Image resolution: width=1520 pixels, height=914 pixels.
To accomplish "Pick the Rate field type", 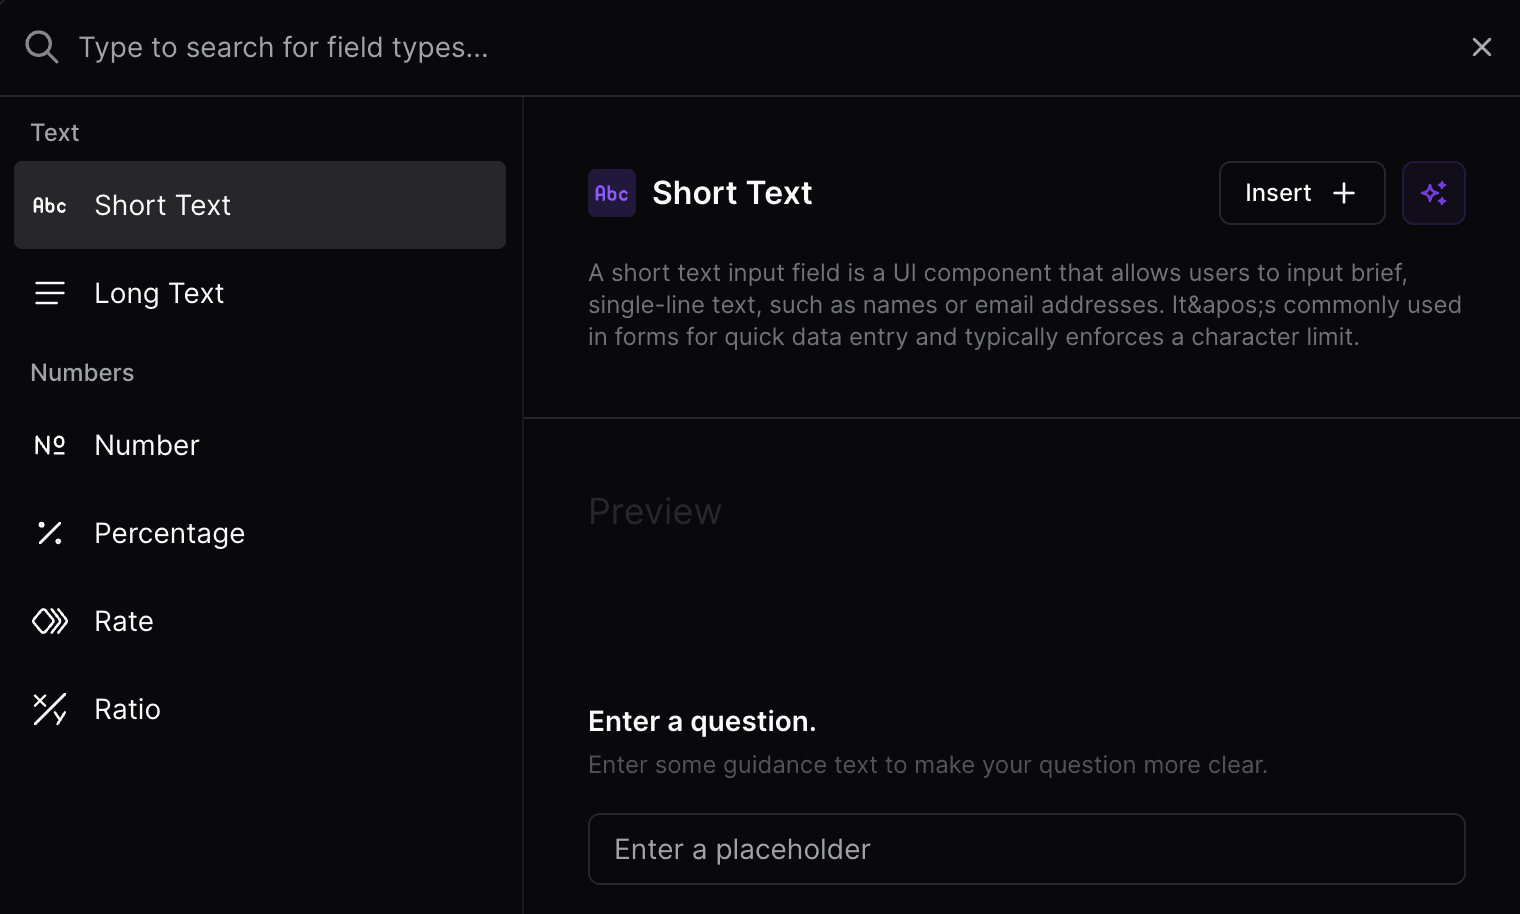I will pos(260,621).
